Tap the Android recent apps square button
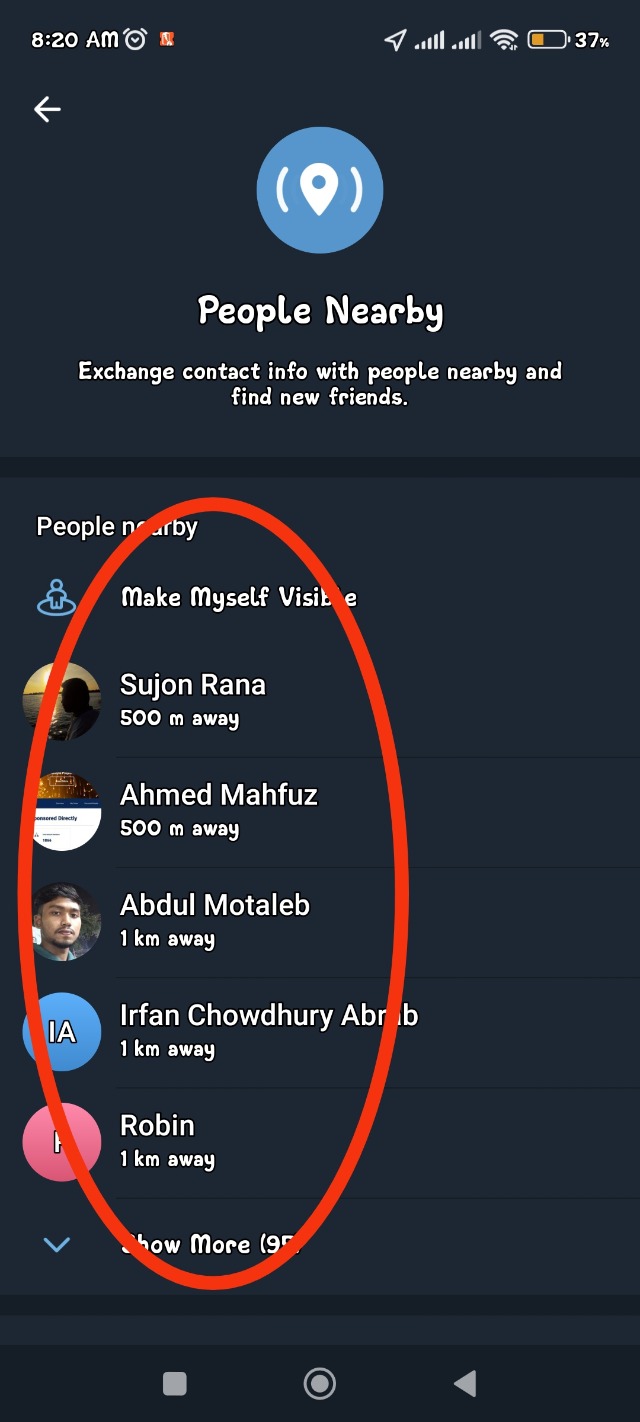 pyautogui.click(x=175, y=1383)
